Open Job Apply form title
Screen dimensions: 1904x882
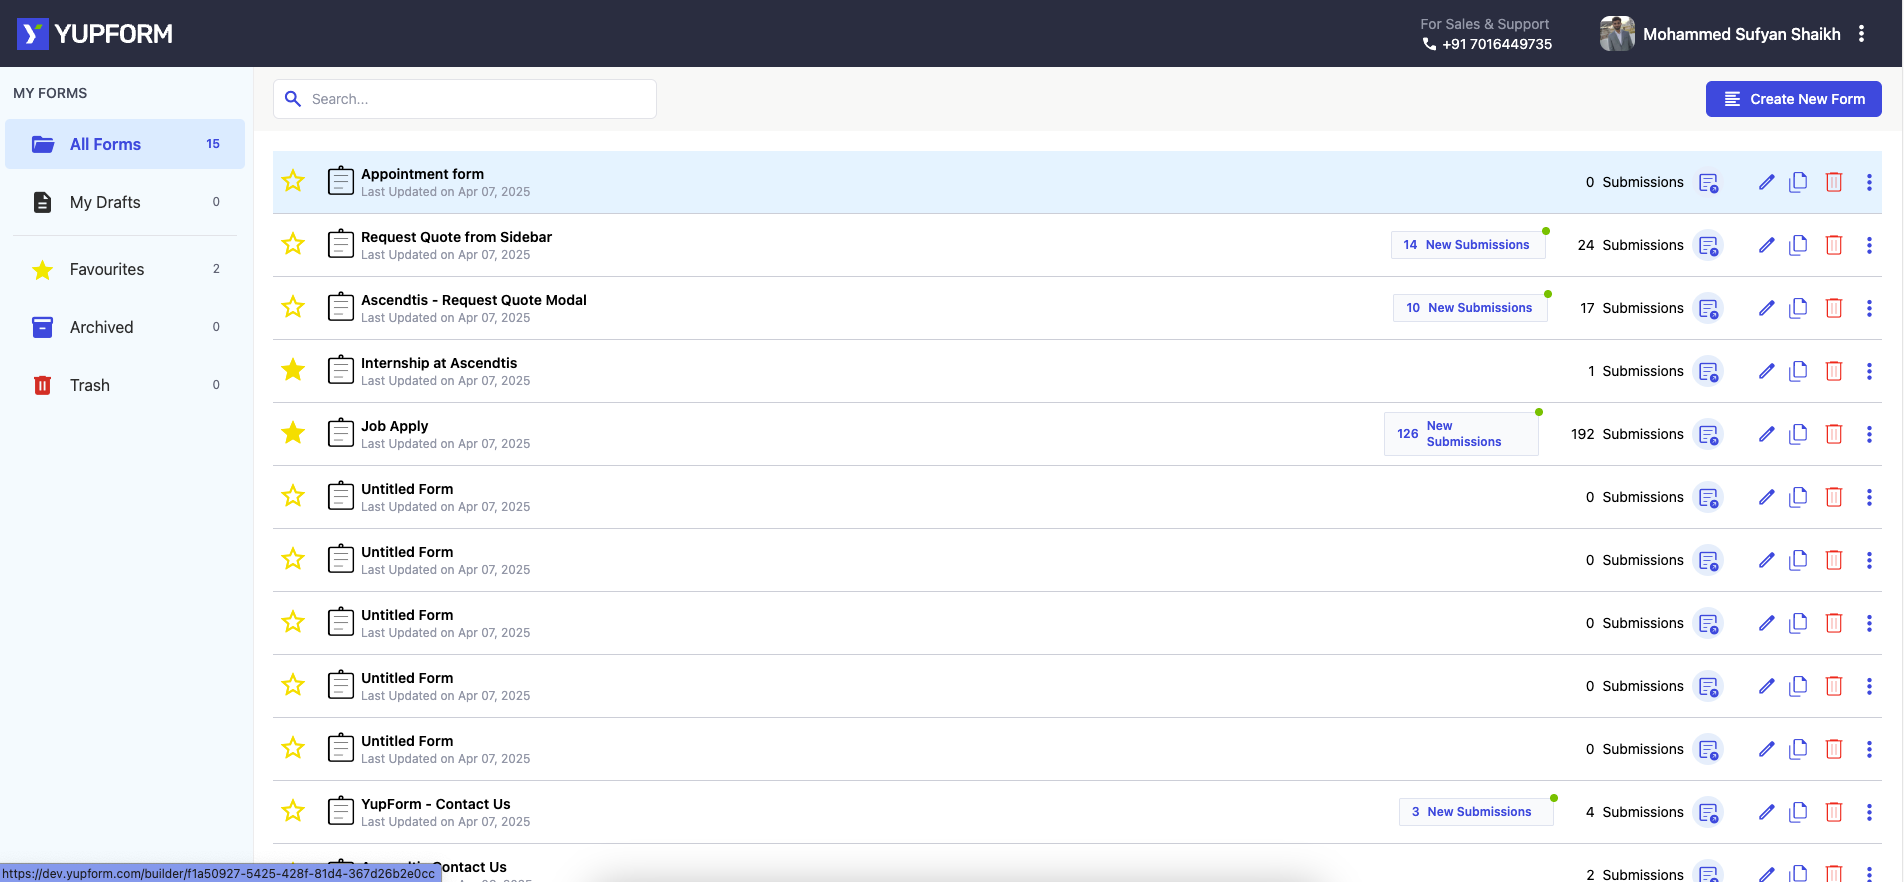(x=394, y=426)
